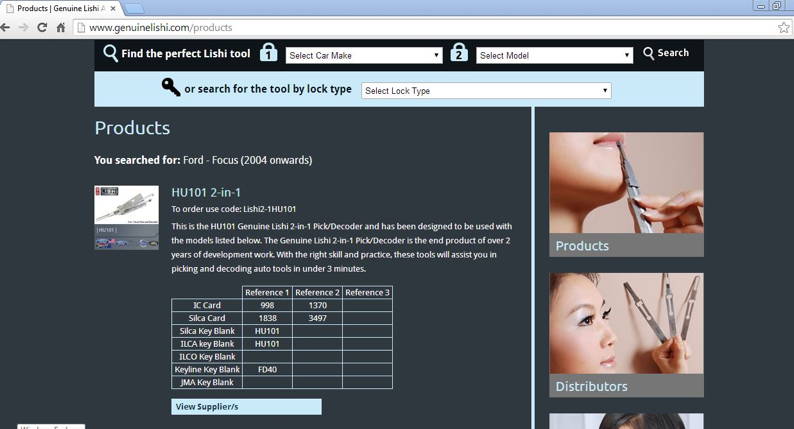
Task: Reload the page with the refresh icon
Action: 43,27
